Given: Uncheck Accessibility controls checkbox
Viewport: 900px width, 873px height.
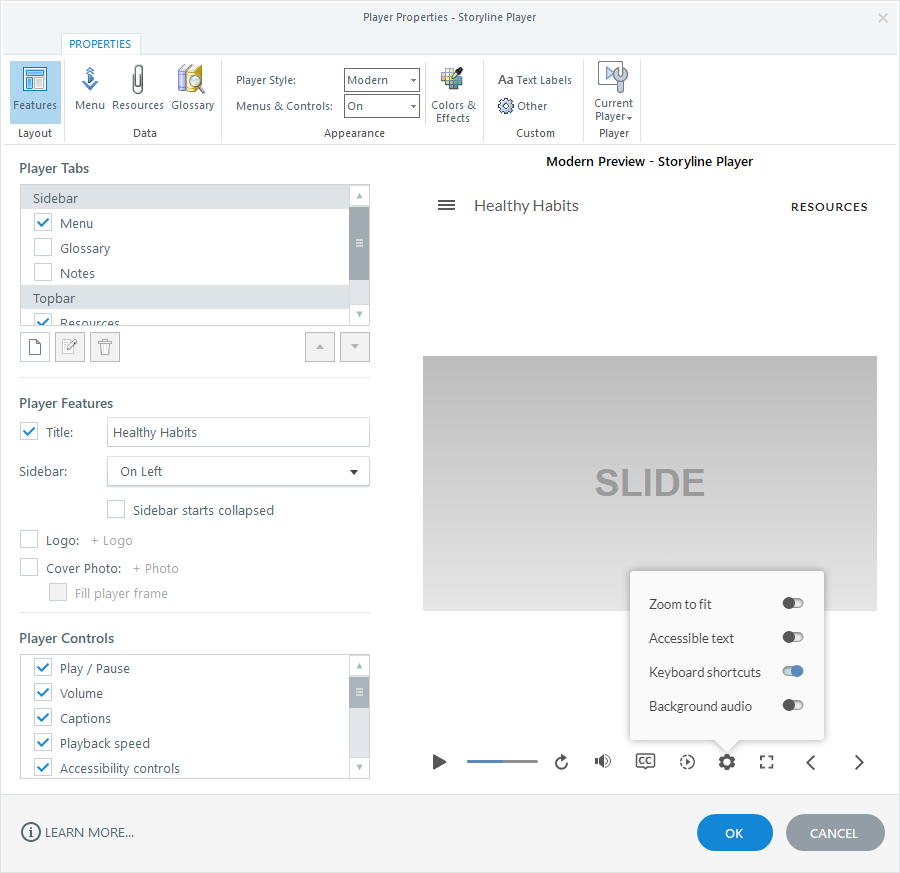Looking at the screenshot, I should click(43, 767).
